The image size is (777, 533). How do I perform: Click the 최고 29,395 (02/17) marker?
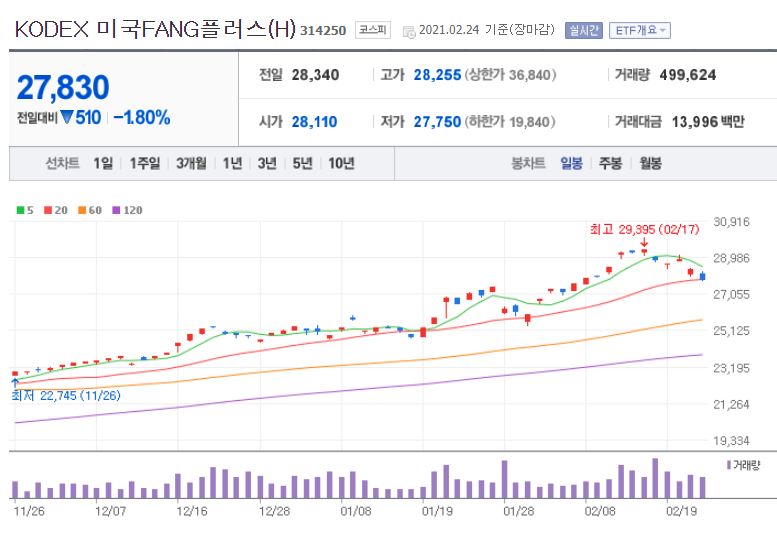coord(645,229)
